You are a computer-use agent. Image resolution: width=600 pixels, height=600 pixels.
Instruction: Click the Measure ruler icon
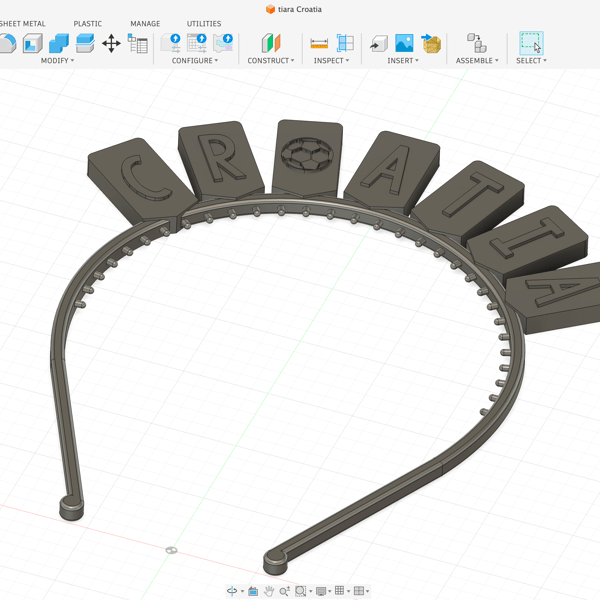(319, 43)
